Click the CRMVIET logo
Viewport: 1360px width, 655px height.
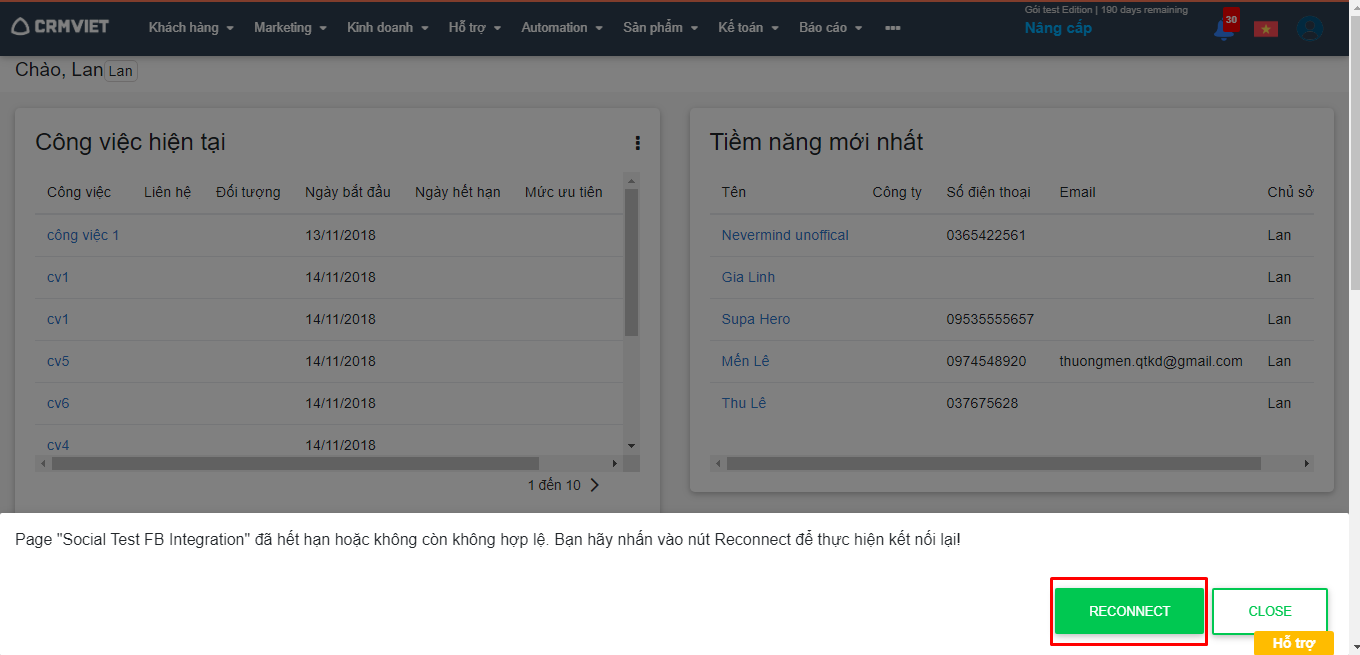click(60, 27)
